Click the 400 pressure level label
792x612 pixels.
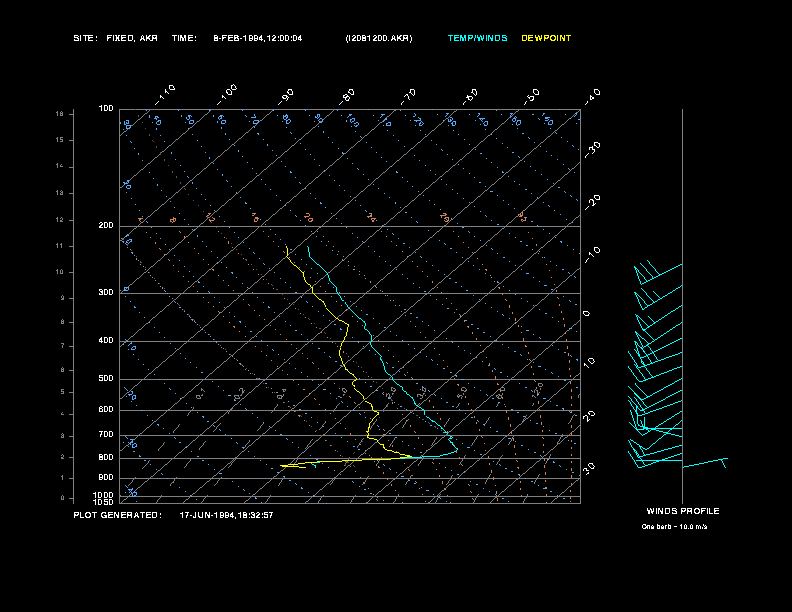point(106,340)
